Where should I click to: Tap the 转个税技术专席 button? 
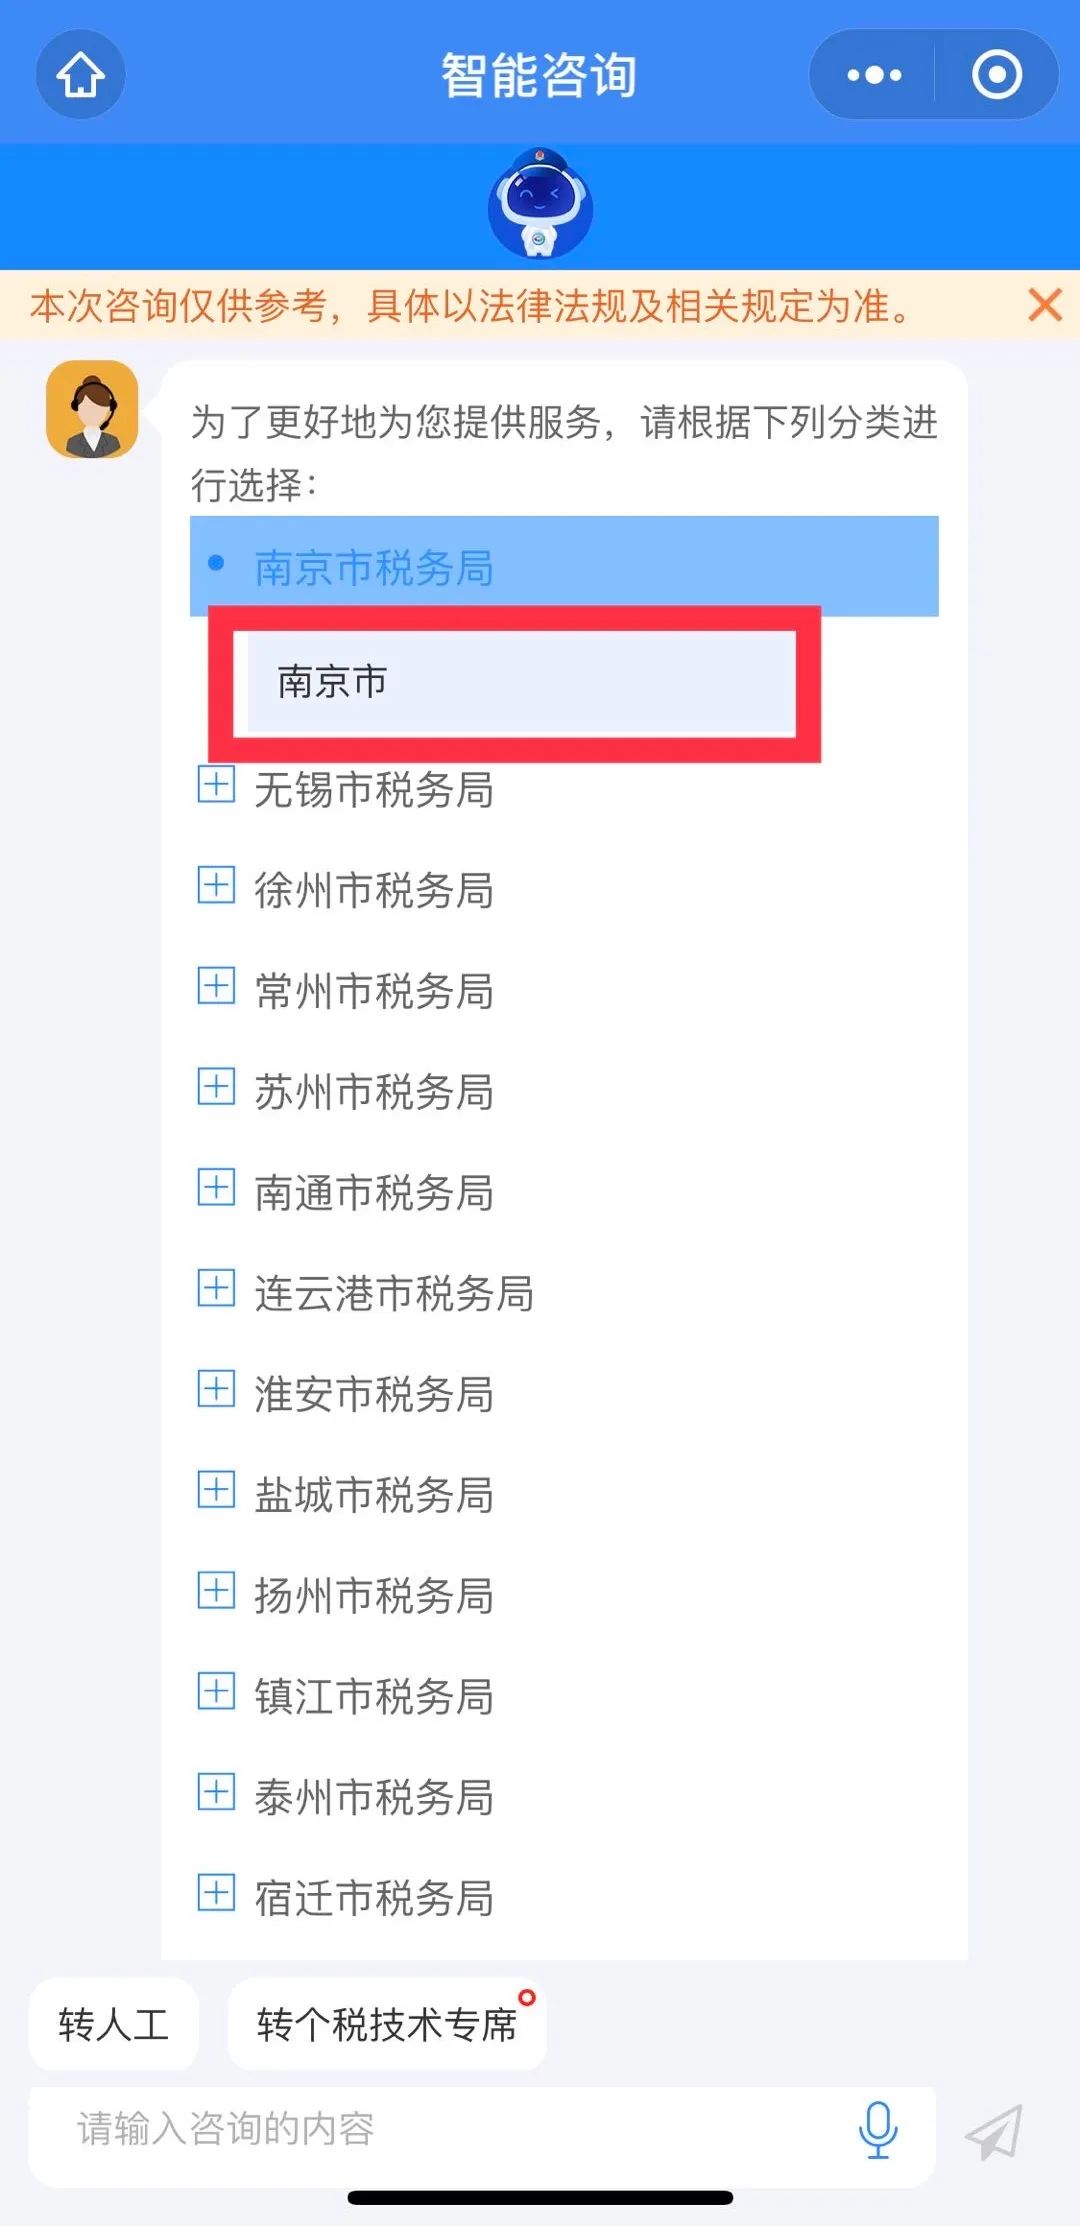[x=386, y=2025]
